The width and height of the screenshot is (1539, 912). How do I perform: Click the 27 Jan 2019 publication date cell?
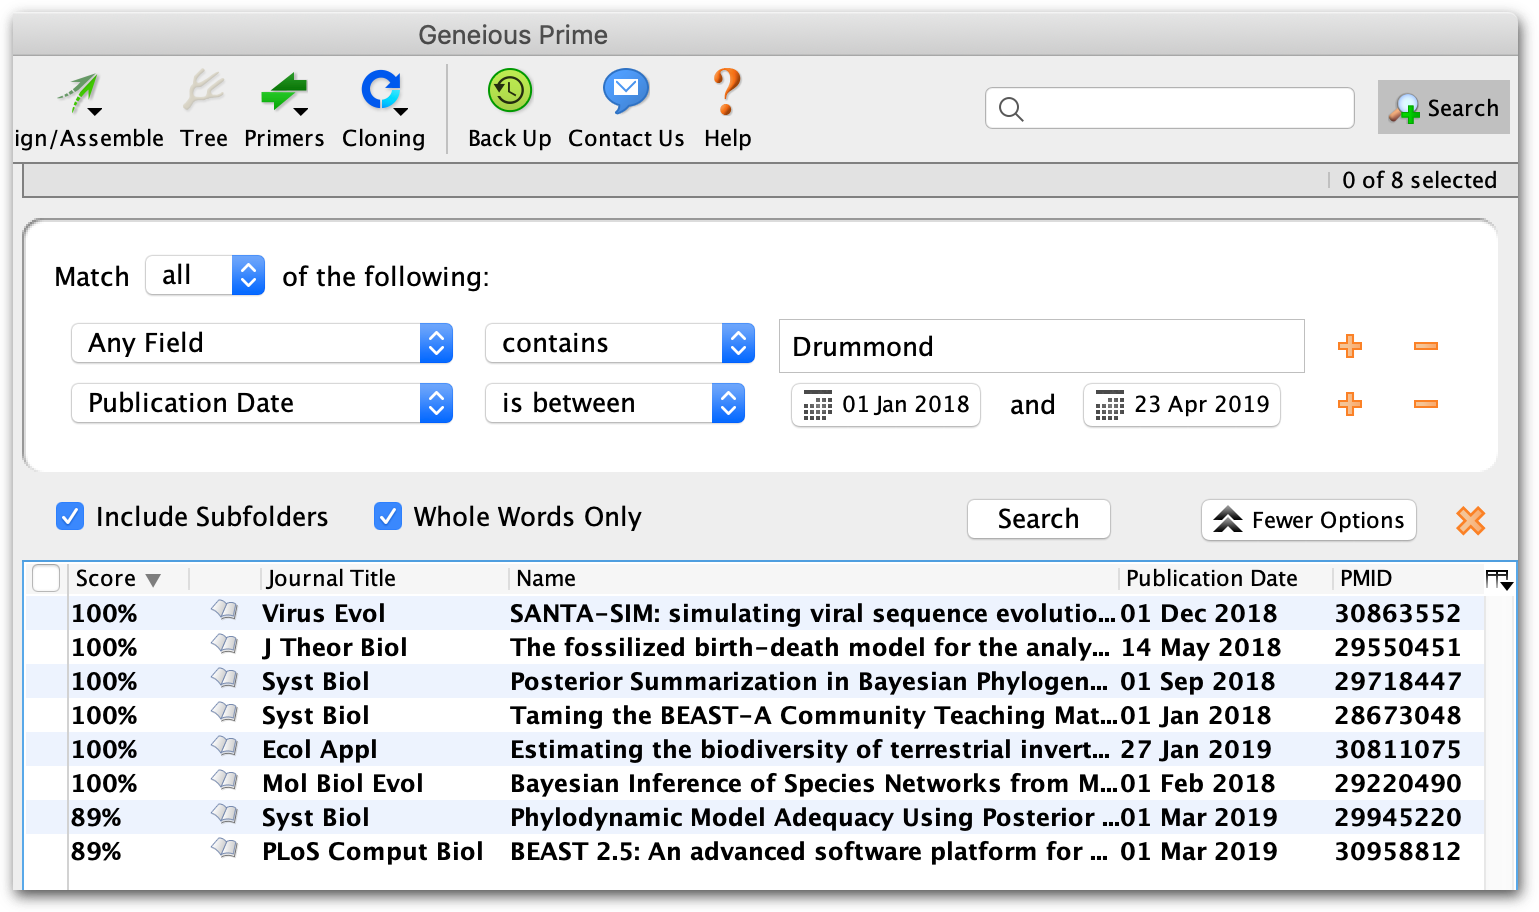pos(1196,749)
